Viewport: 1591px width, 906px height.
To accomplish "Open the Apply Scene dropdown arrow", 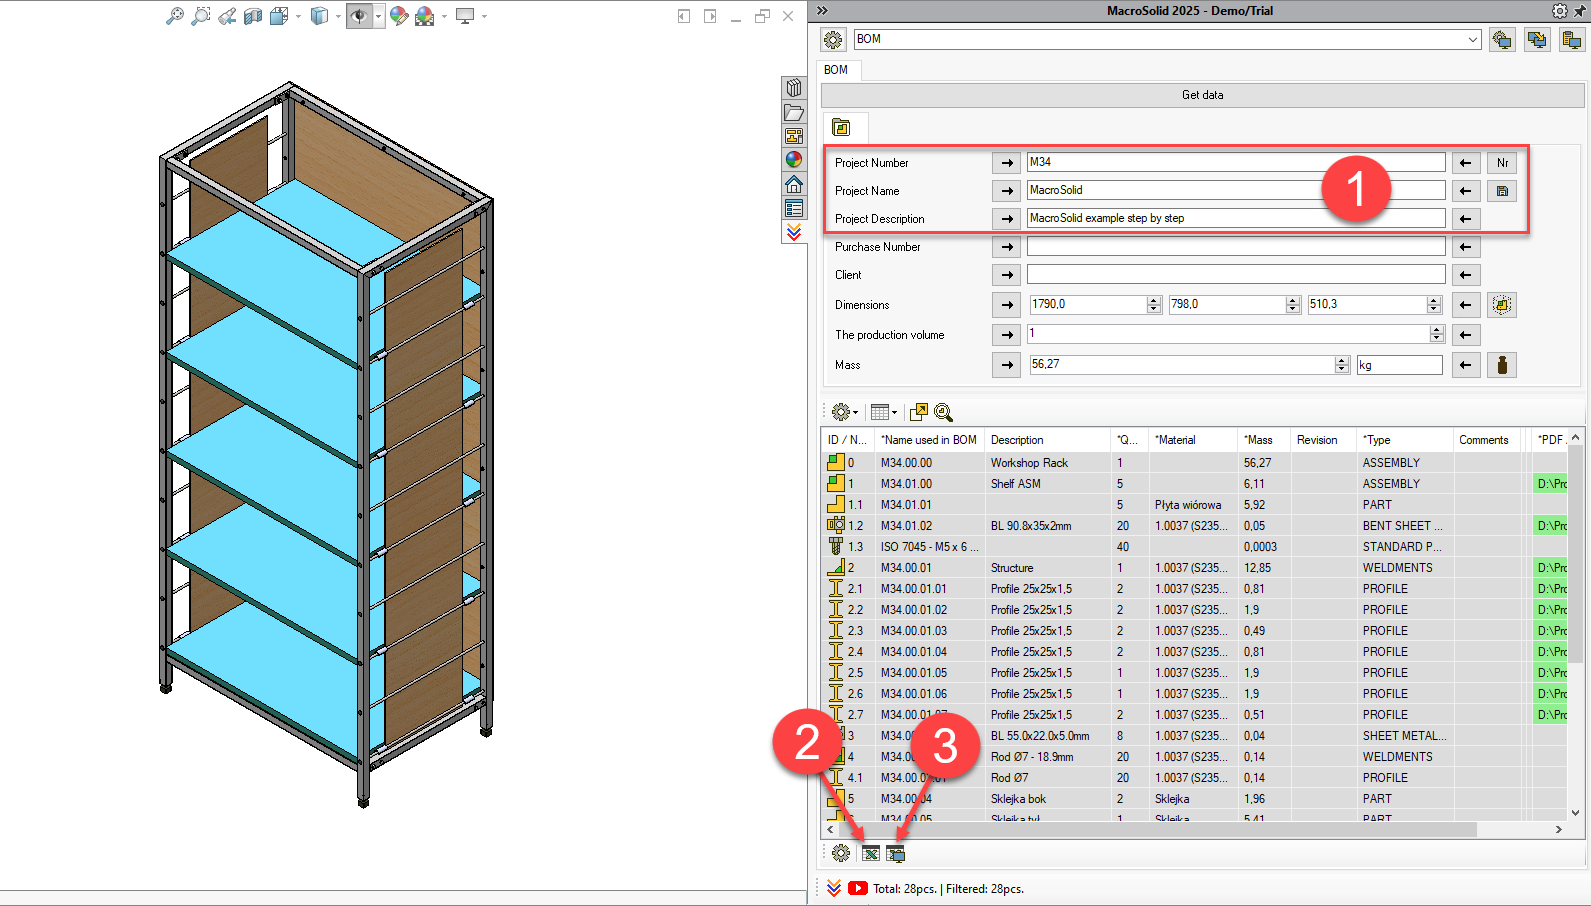I will 444,16.
